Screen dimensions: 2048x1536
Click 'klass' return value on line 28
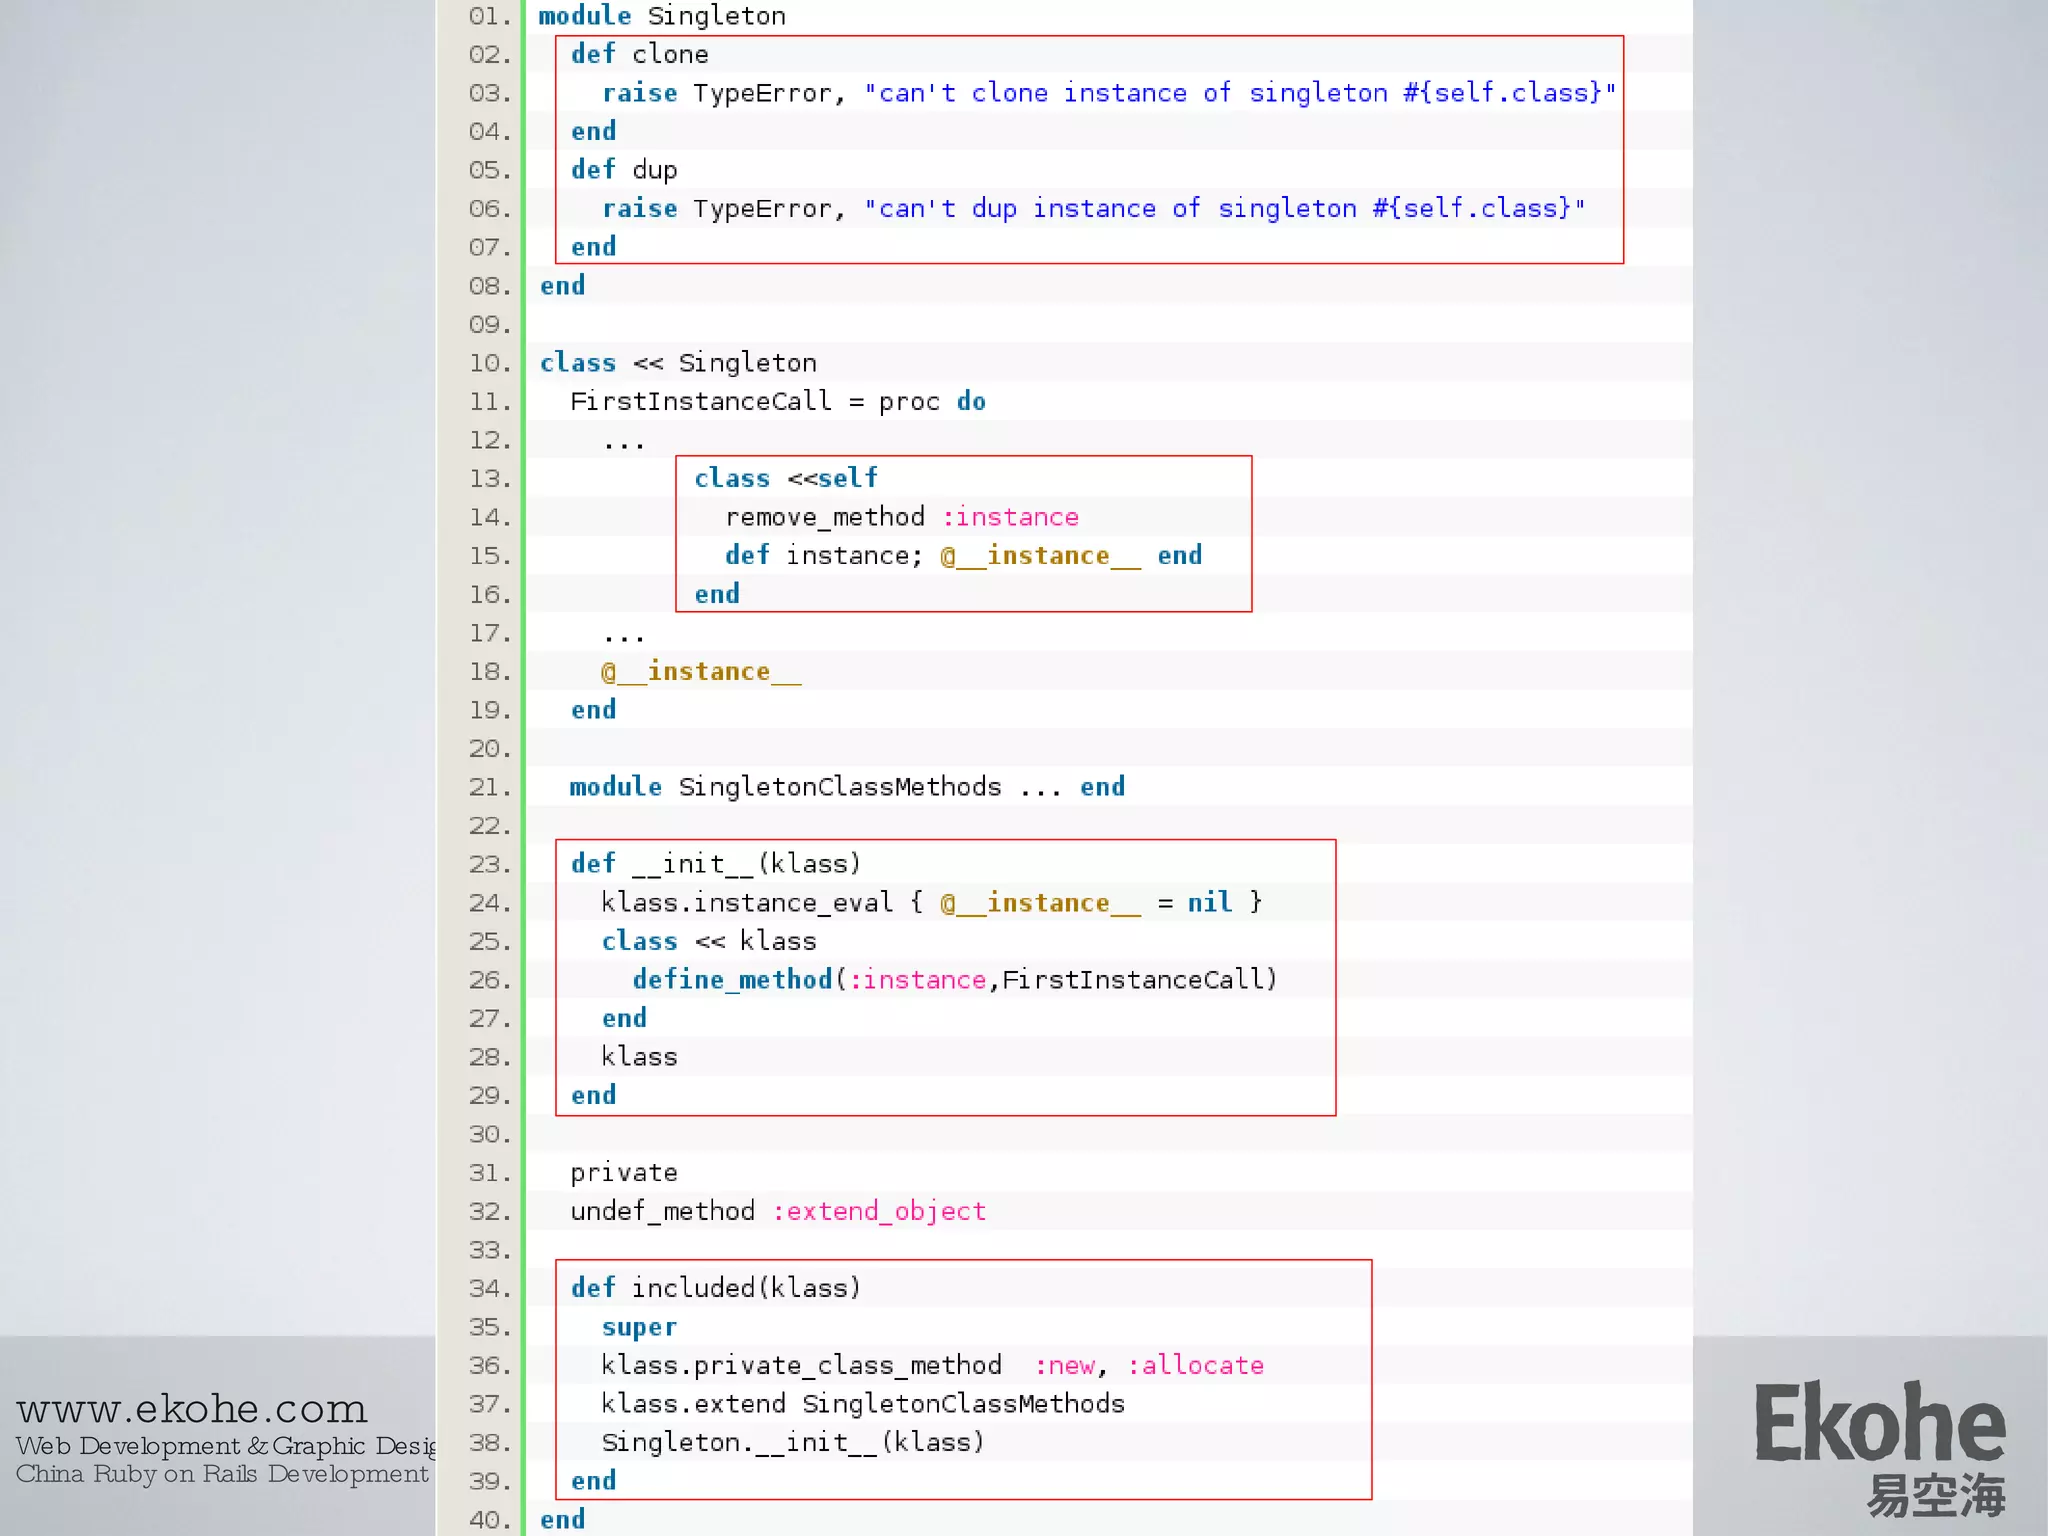639,1057
